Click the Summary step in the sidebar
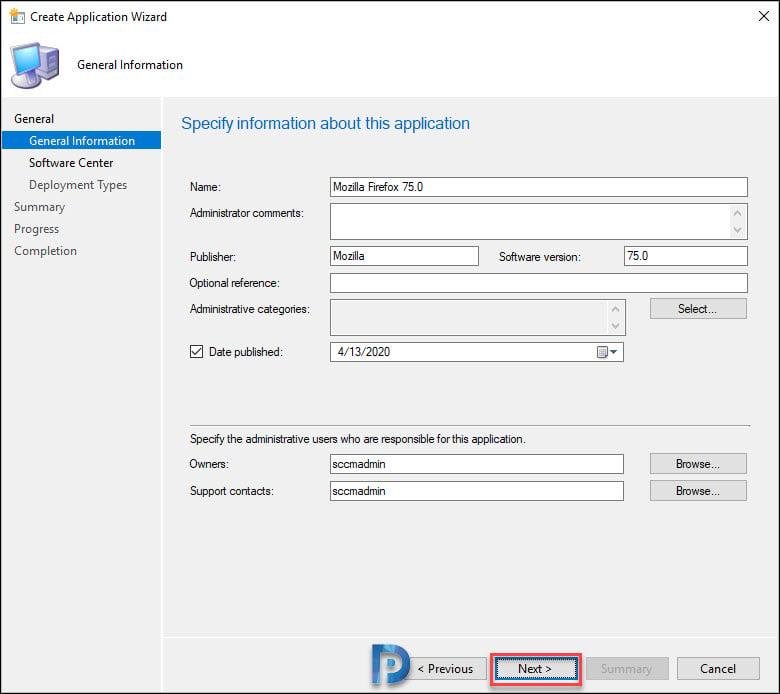780x694 pixels. (39, 207)
